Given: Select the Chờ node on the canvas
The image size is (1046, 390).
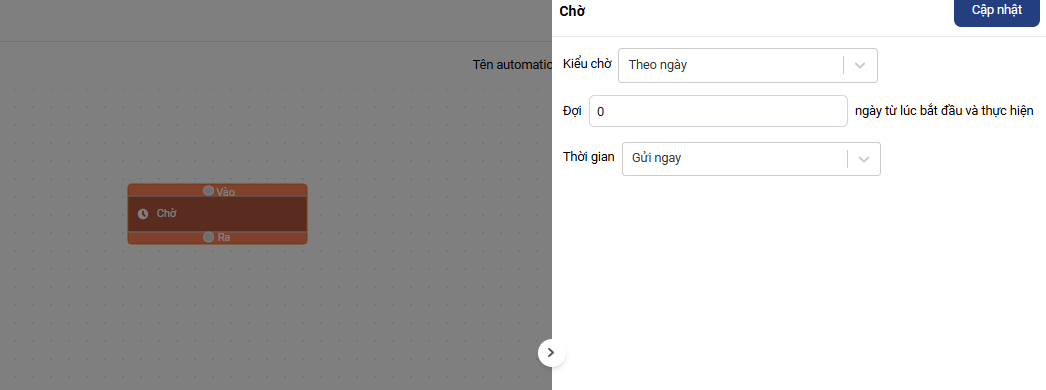Looking at the screenshot, I should [x=217, y=214].
